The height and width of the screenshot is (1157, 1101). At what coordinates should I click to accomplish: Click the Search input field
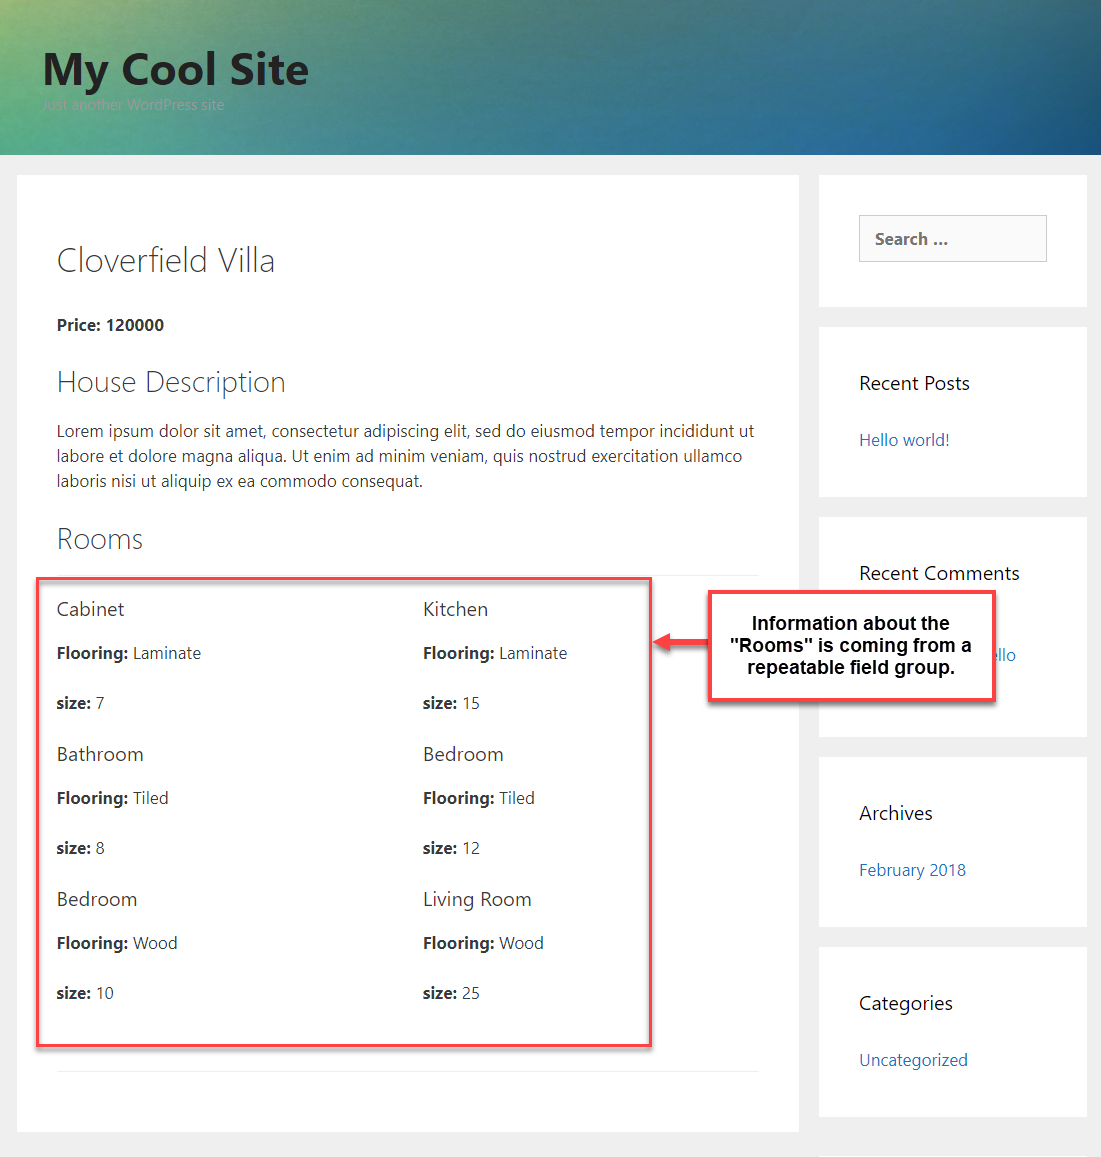point(951,238)
